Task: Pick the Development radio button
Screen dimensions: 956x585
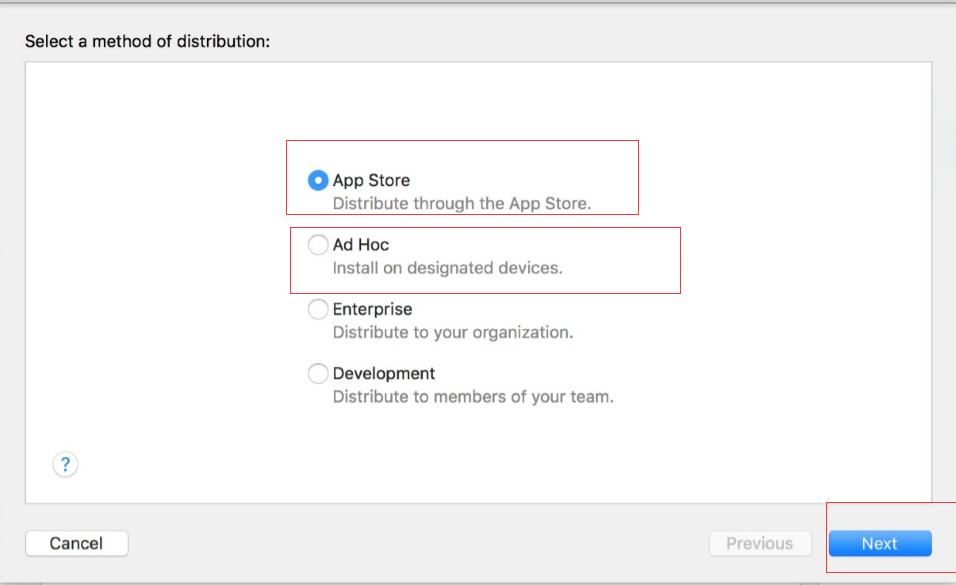Action: coord(318,374)
